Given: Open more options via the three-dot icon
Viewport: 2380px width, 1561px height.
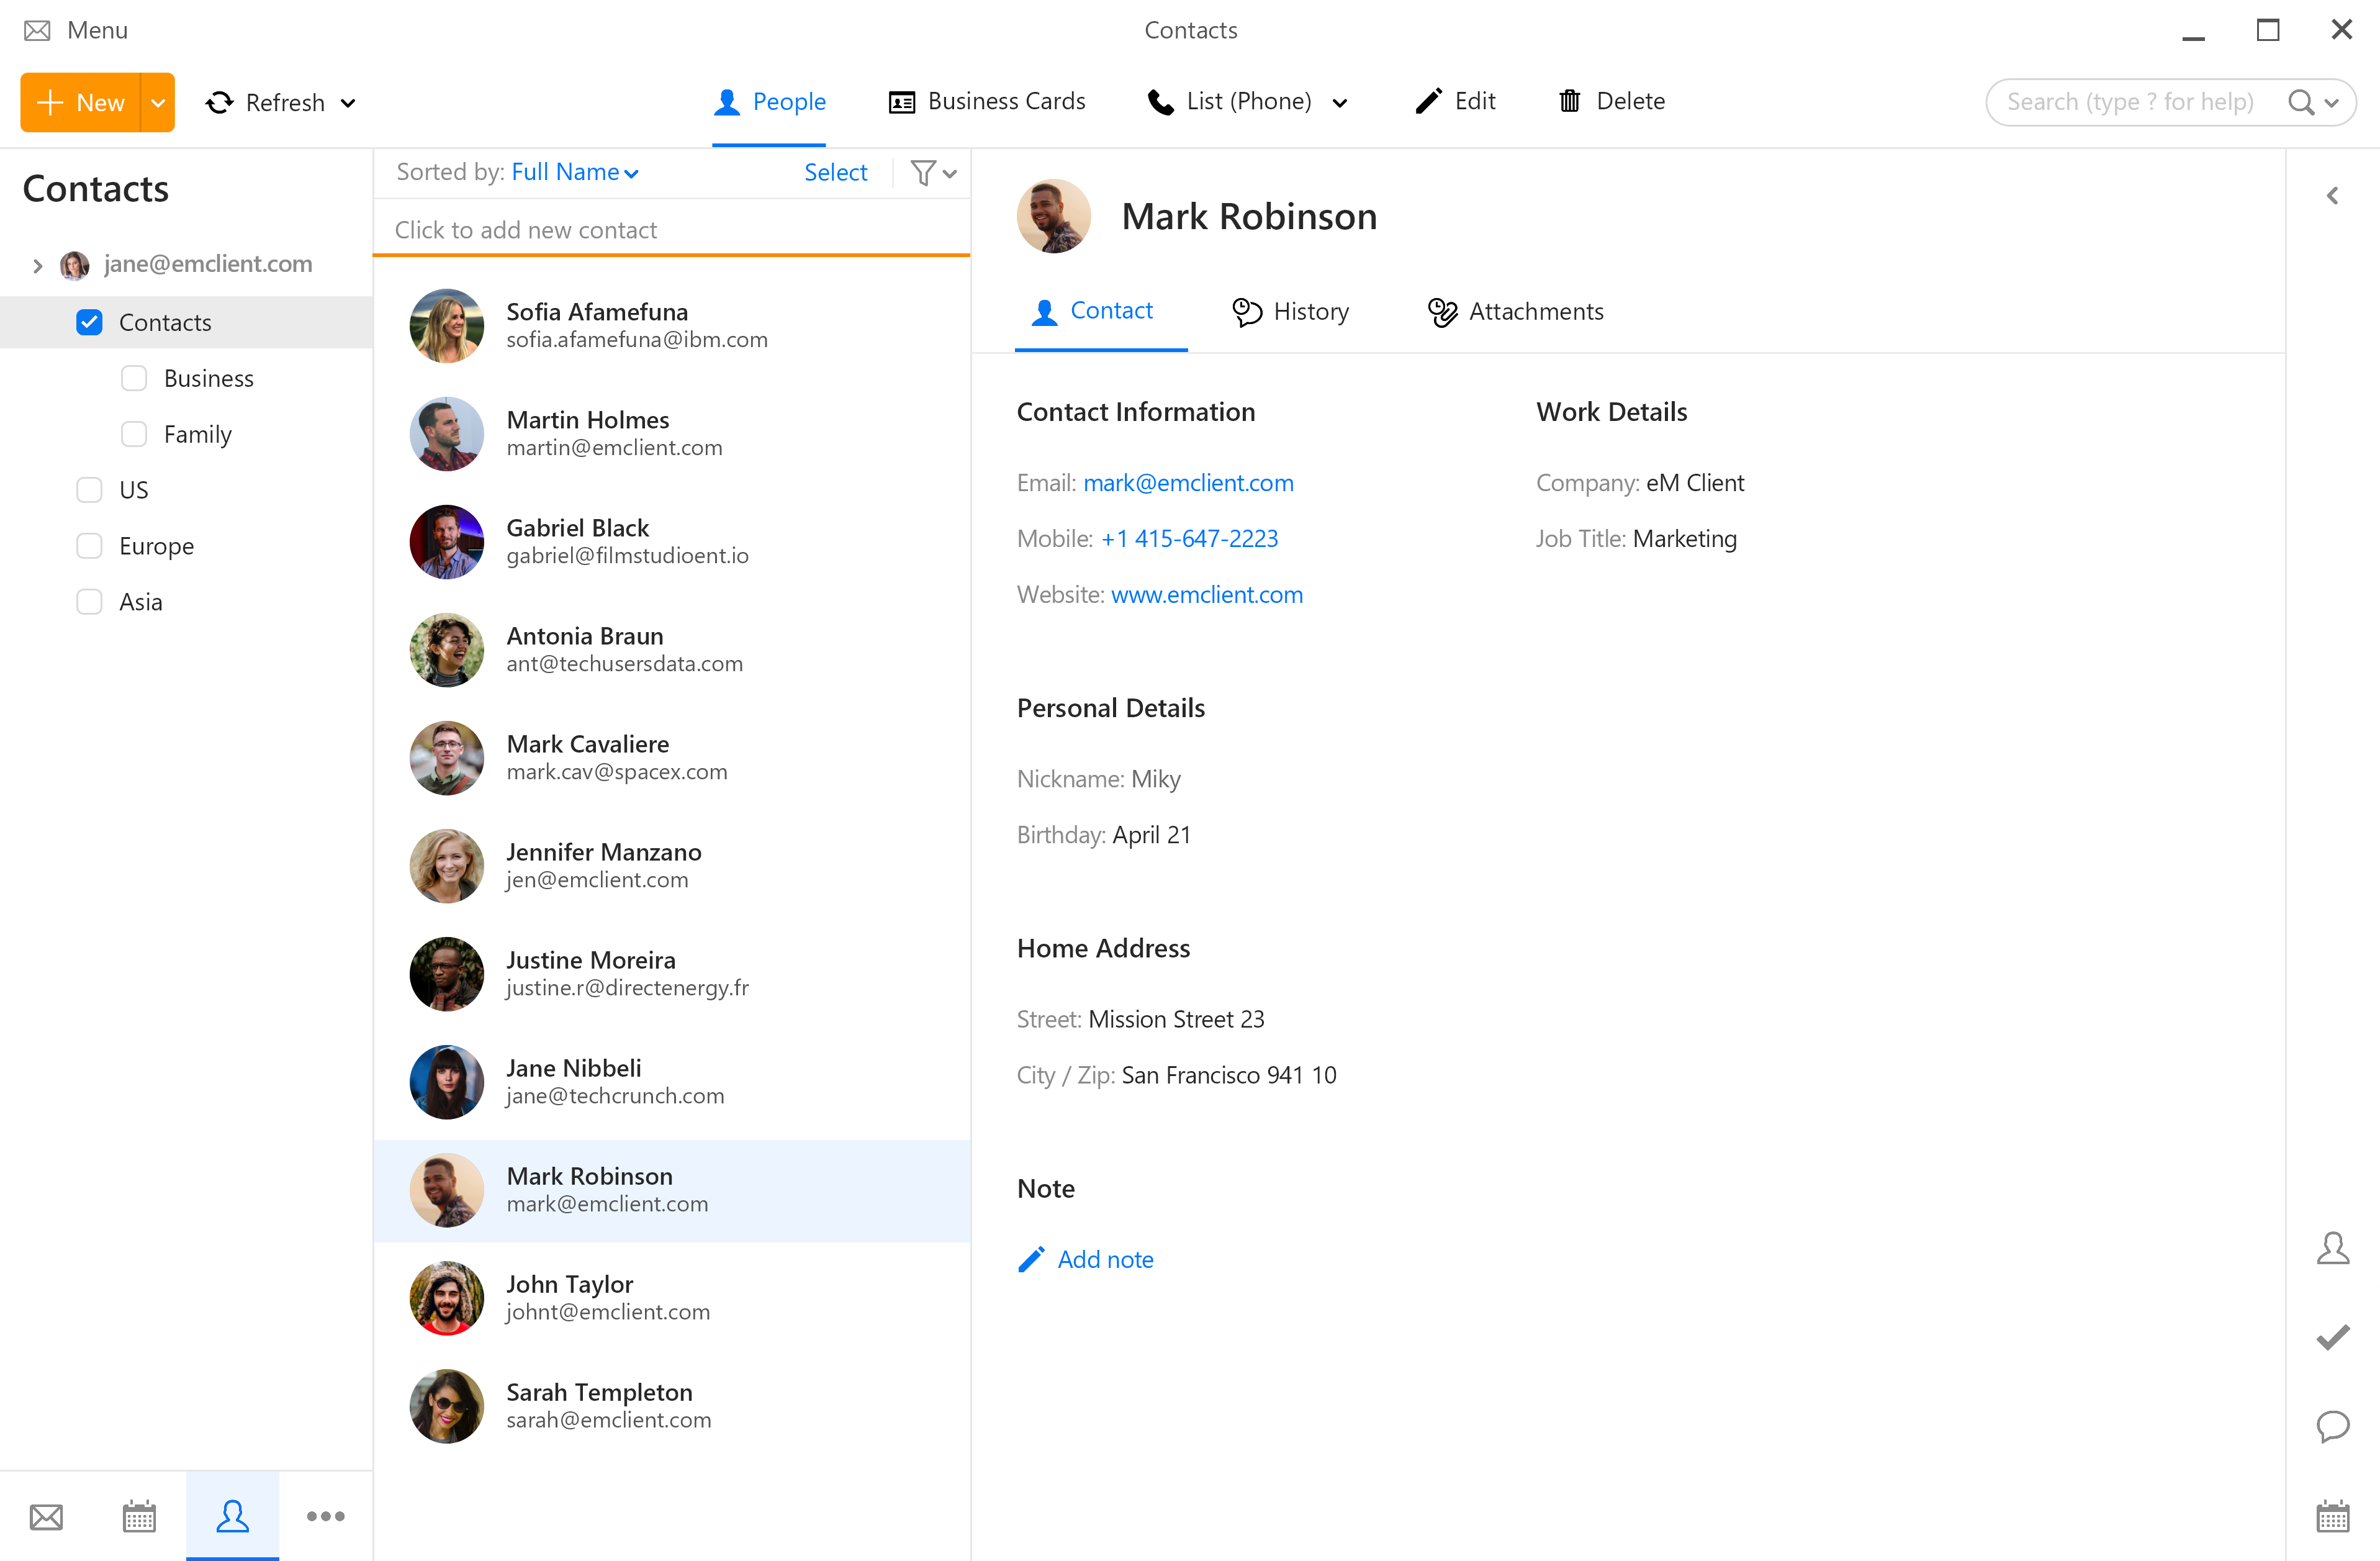Looking at the screenshot, I should (x=325, y=1516).
